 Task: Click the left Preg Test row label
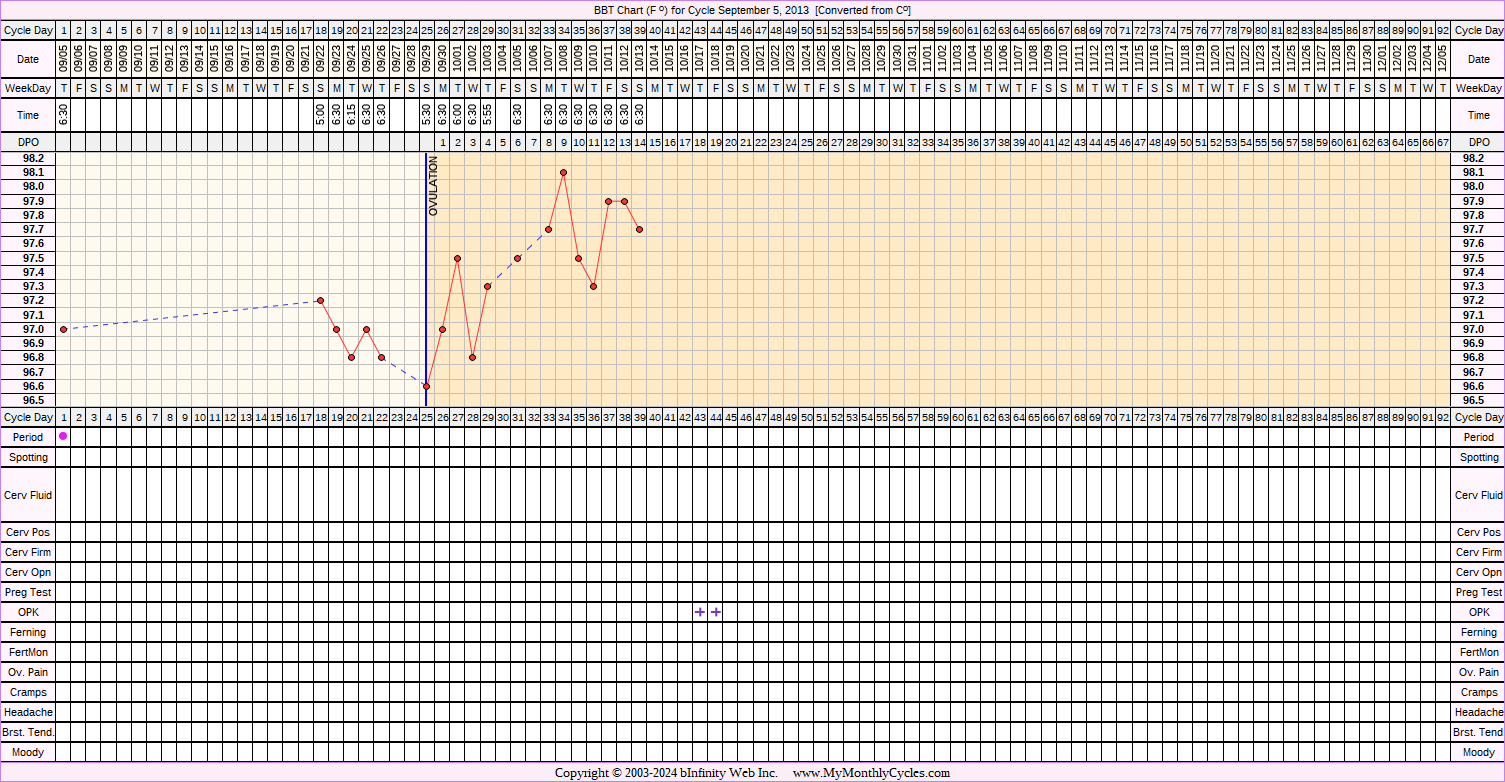click(27, 592)
